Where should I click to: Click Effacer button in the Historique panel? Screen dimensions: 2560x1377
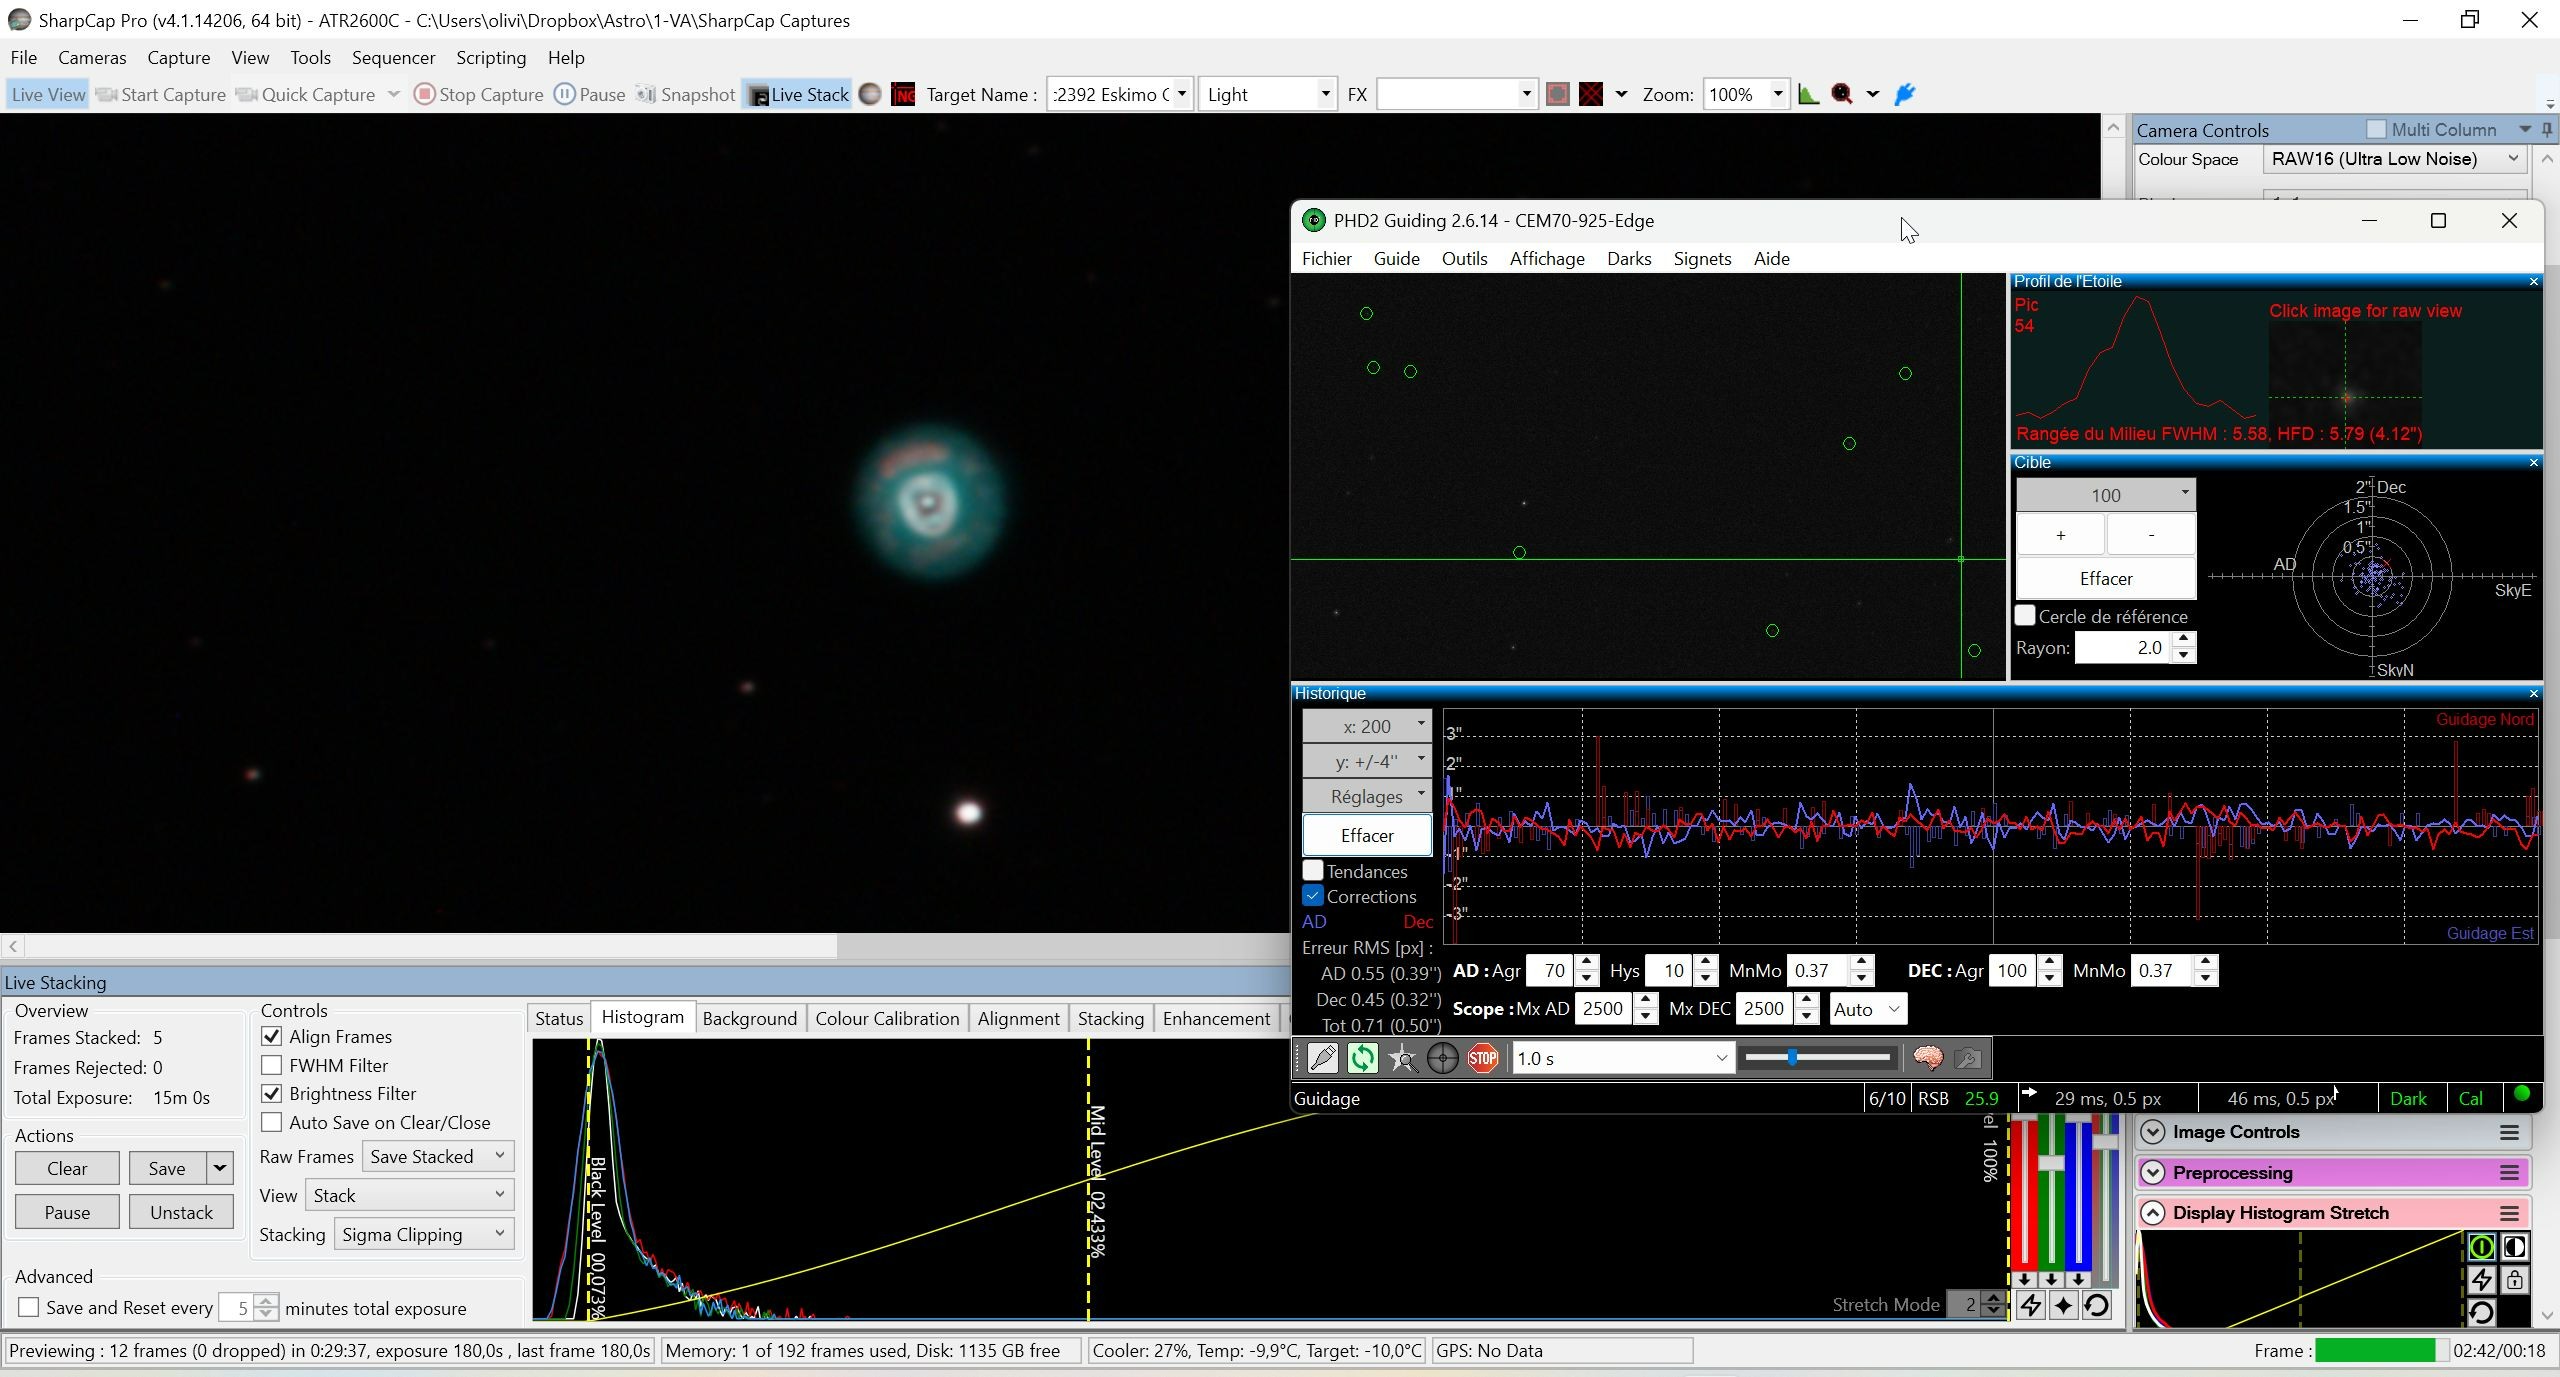coord(1367,835)
